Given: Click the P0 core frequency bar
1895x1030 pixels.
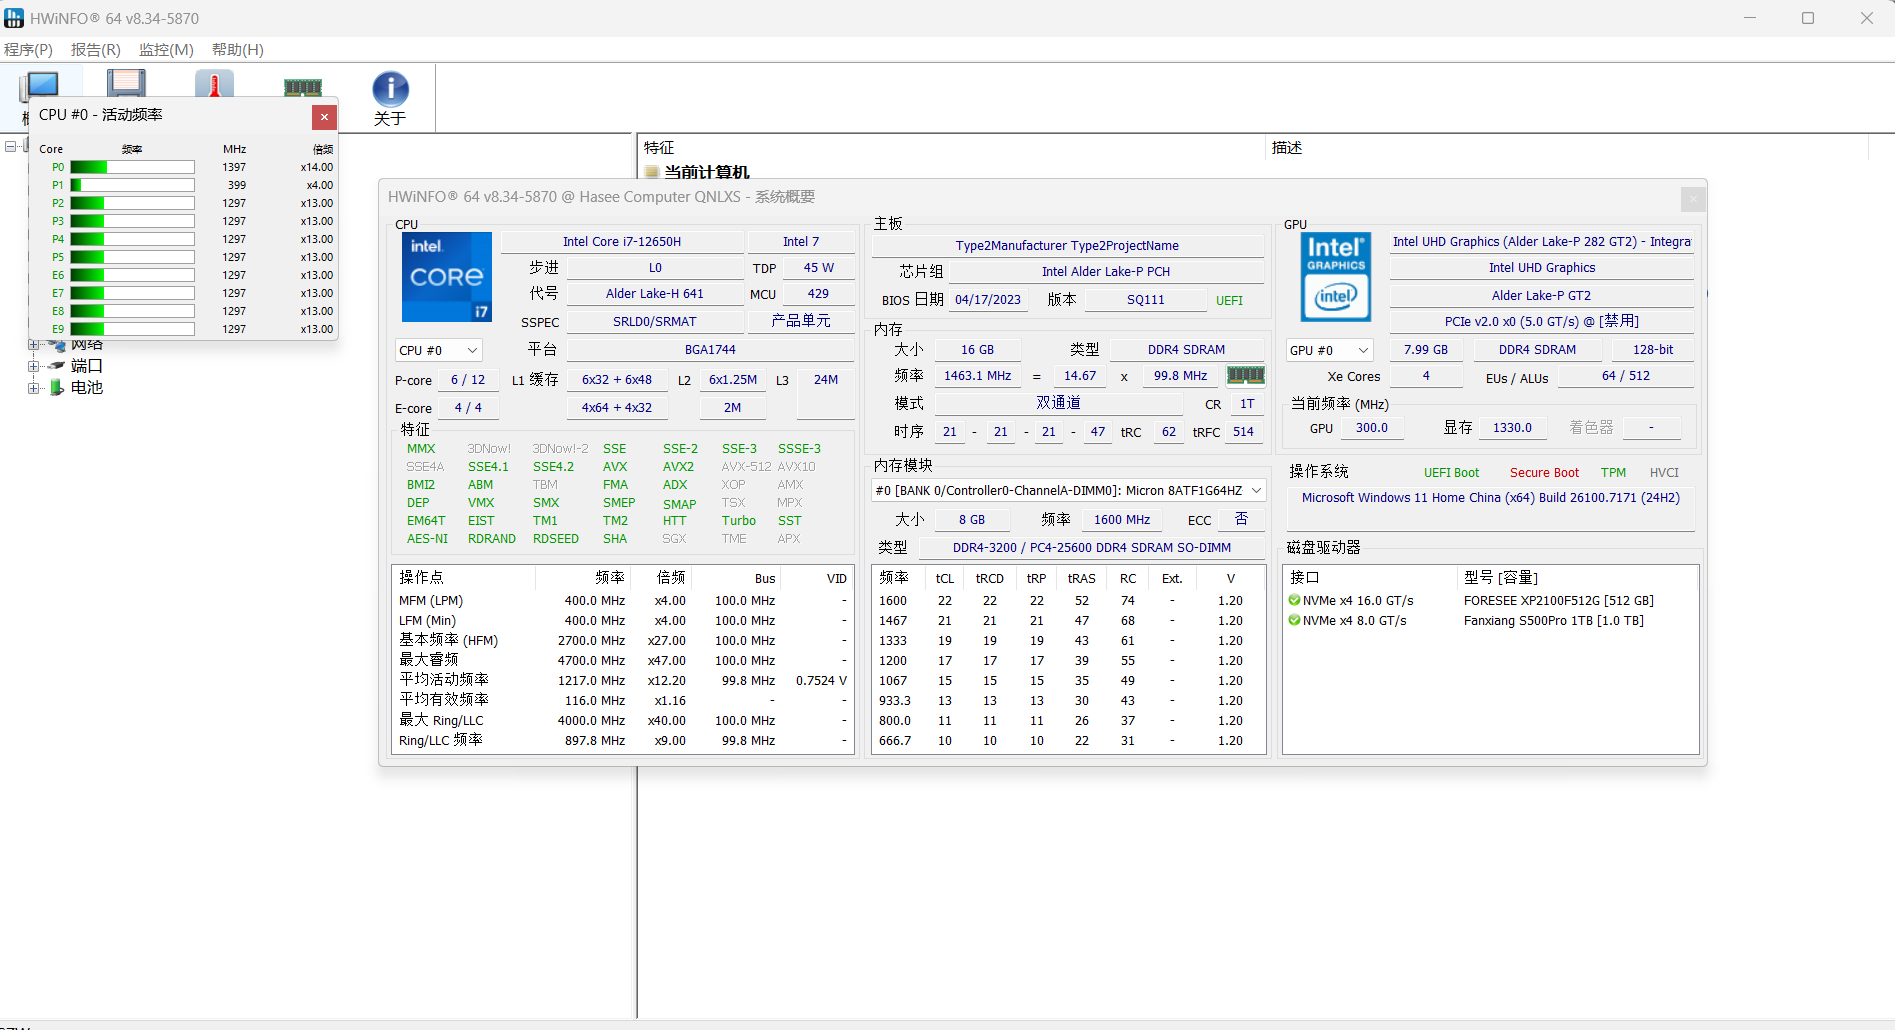Looking at the screenshot, I should coord(130,167).
